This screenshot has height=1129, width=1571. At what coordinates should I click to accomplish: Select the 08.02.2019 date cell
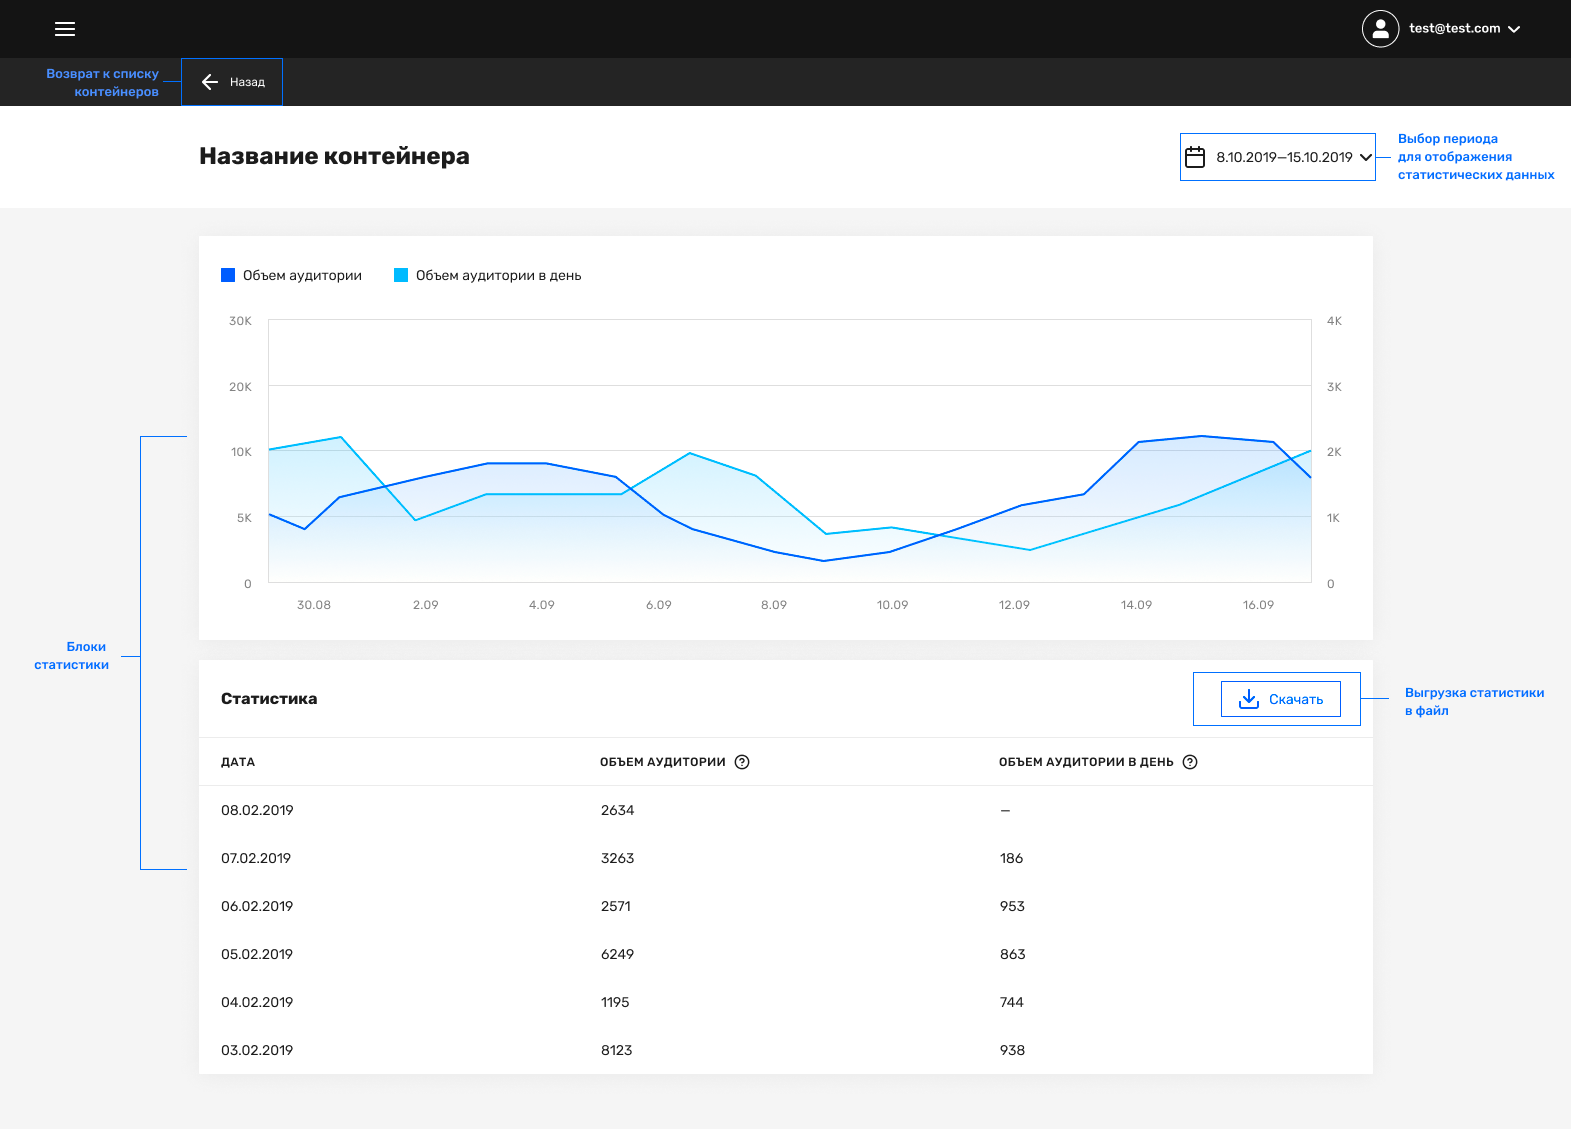tap(257, 810)
